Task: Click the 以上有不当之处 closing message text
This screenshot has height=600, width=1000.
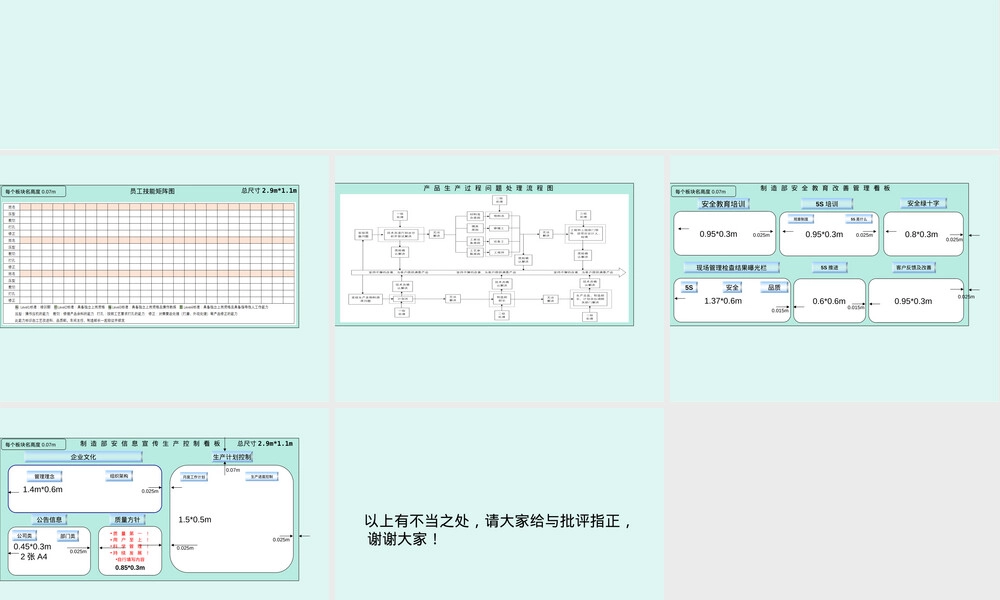Action: point(498,530)
